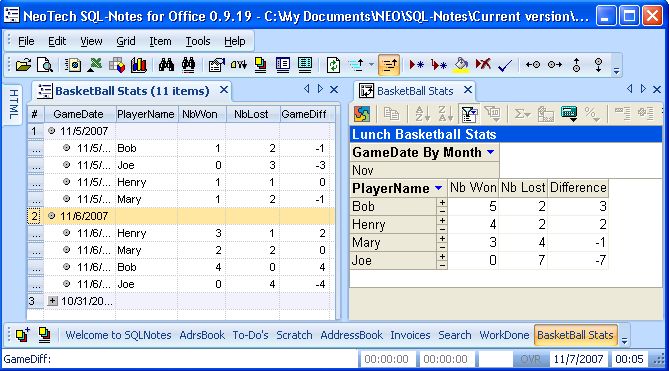
Task: Open GameDate By Month dropdown arrow
Action: tap(491, 152)
